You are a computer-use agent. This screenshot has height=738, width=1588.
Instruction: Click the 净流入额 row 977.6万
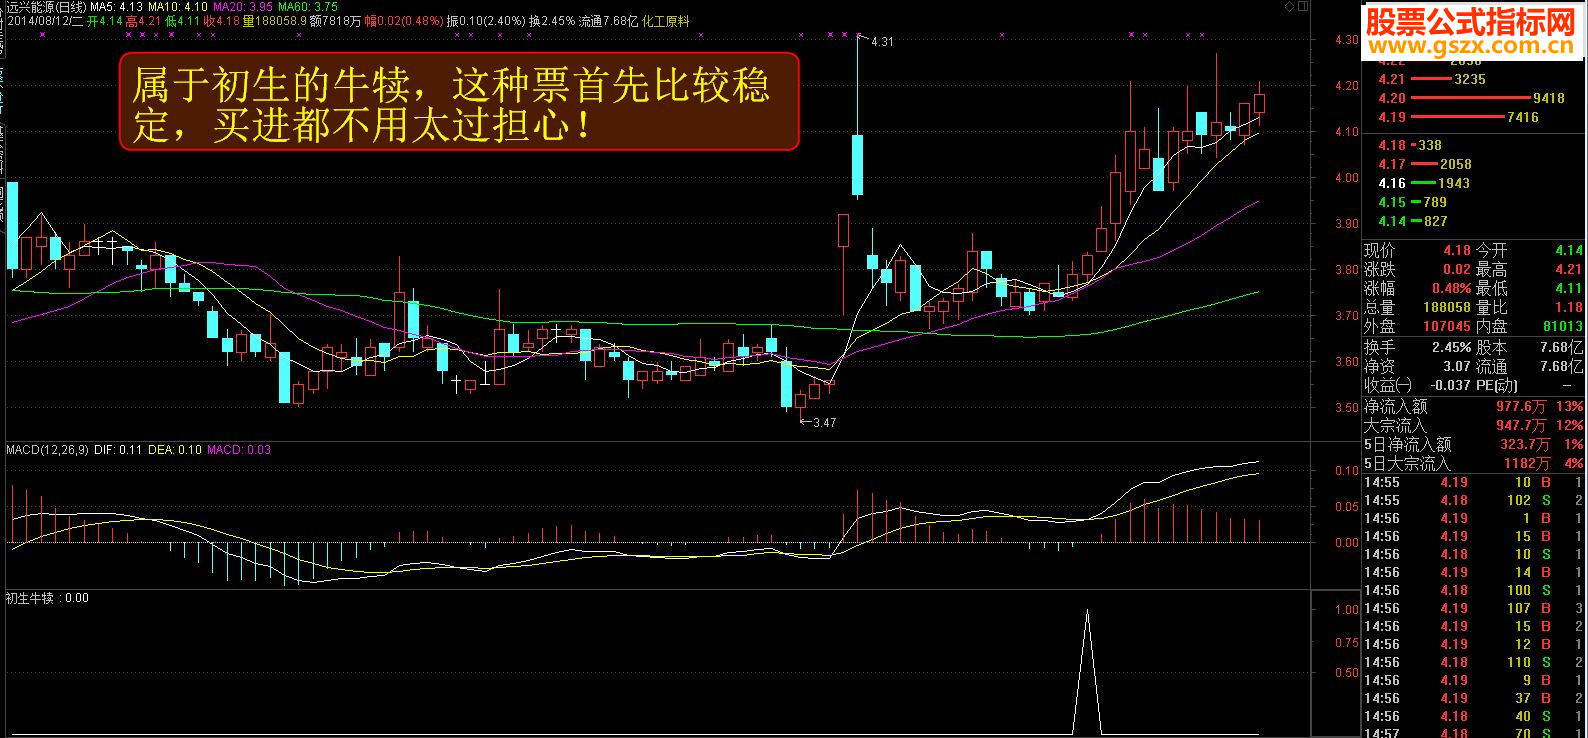[1473, 406]
